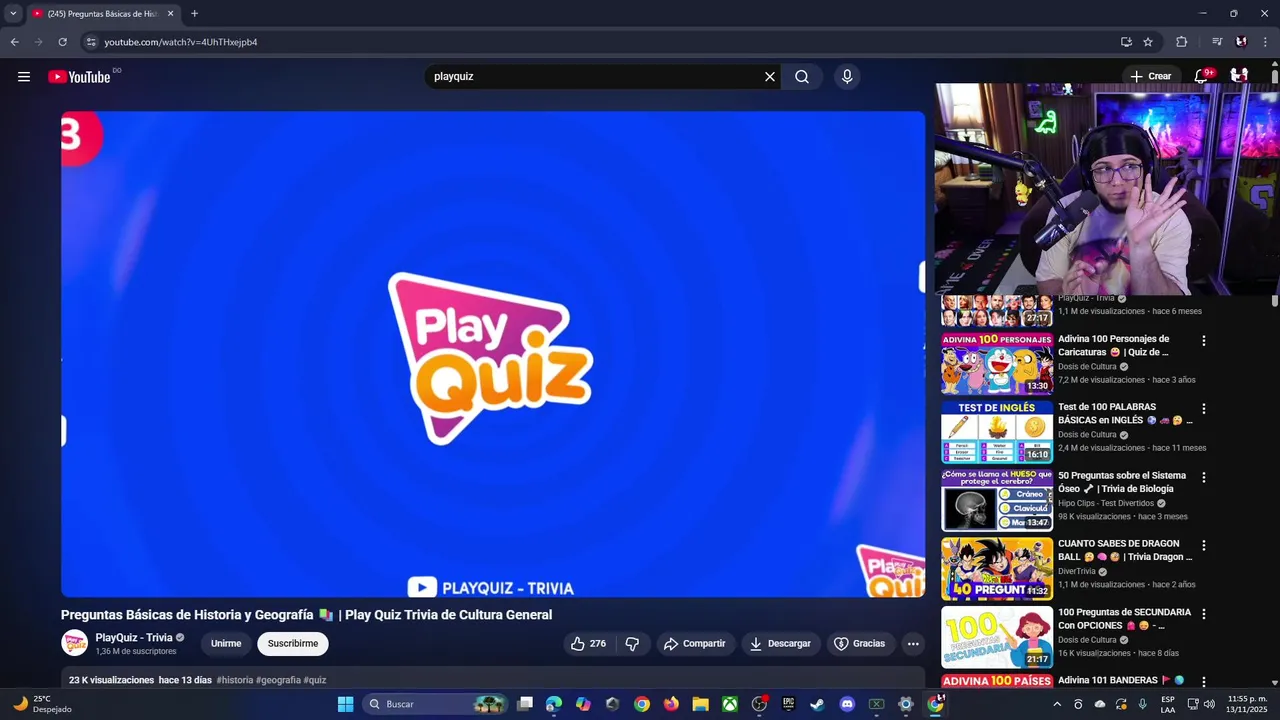Click the taskbar Buscar search box
Screen dimensions: 1280x720
pyautogui.click(x=435, y=704)
